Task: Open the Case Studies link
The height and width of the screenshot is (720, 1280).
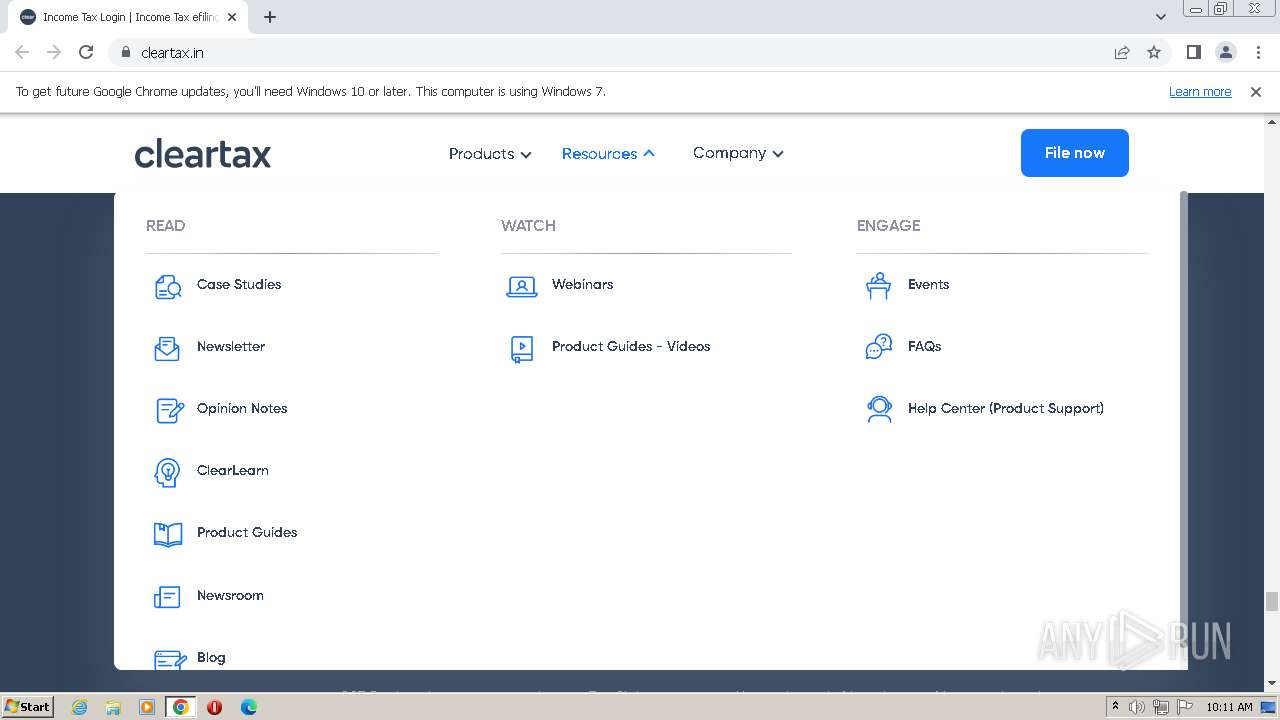Action: tap(239, 285)
